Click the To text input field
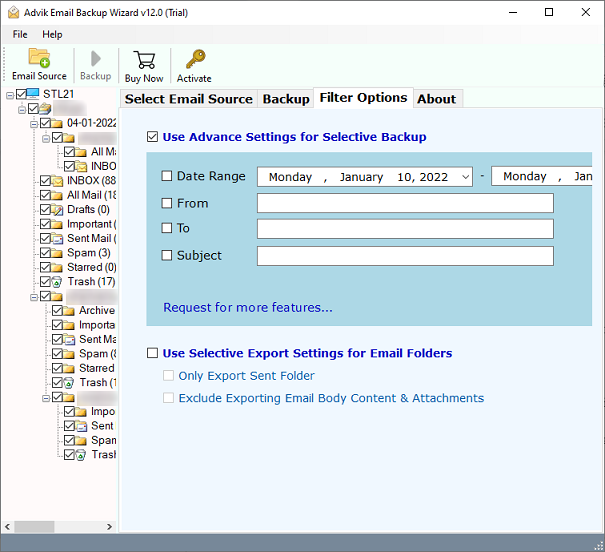This screenshot has height=552, width=605. click(405, 229)
